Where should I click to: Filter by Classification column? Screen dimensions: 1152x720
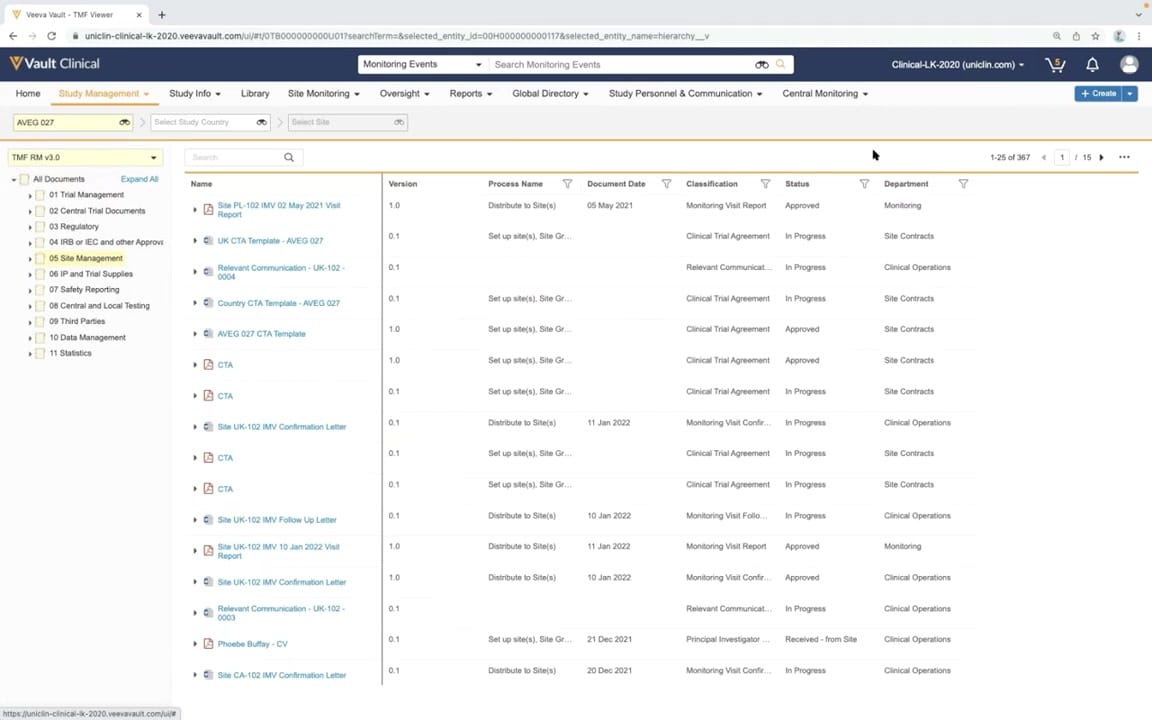[766, 184]
